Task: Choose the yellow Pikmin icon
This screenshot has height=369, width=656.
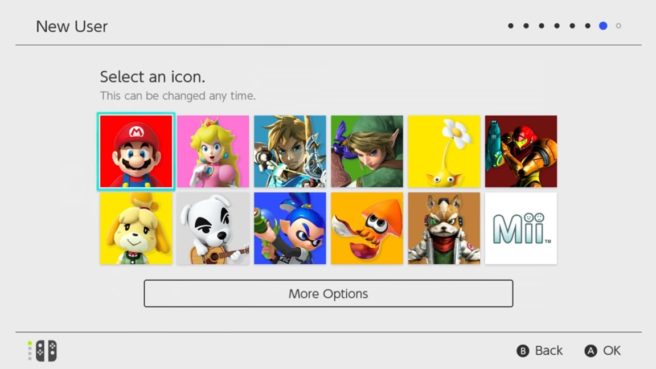Action: coord(444,151)
